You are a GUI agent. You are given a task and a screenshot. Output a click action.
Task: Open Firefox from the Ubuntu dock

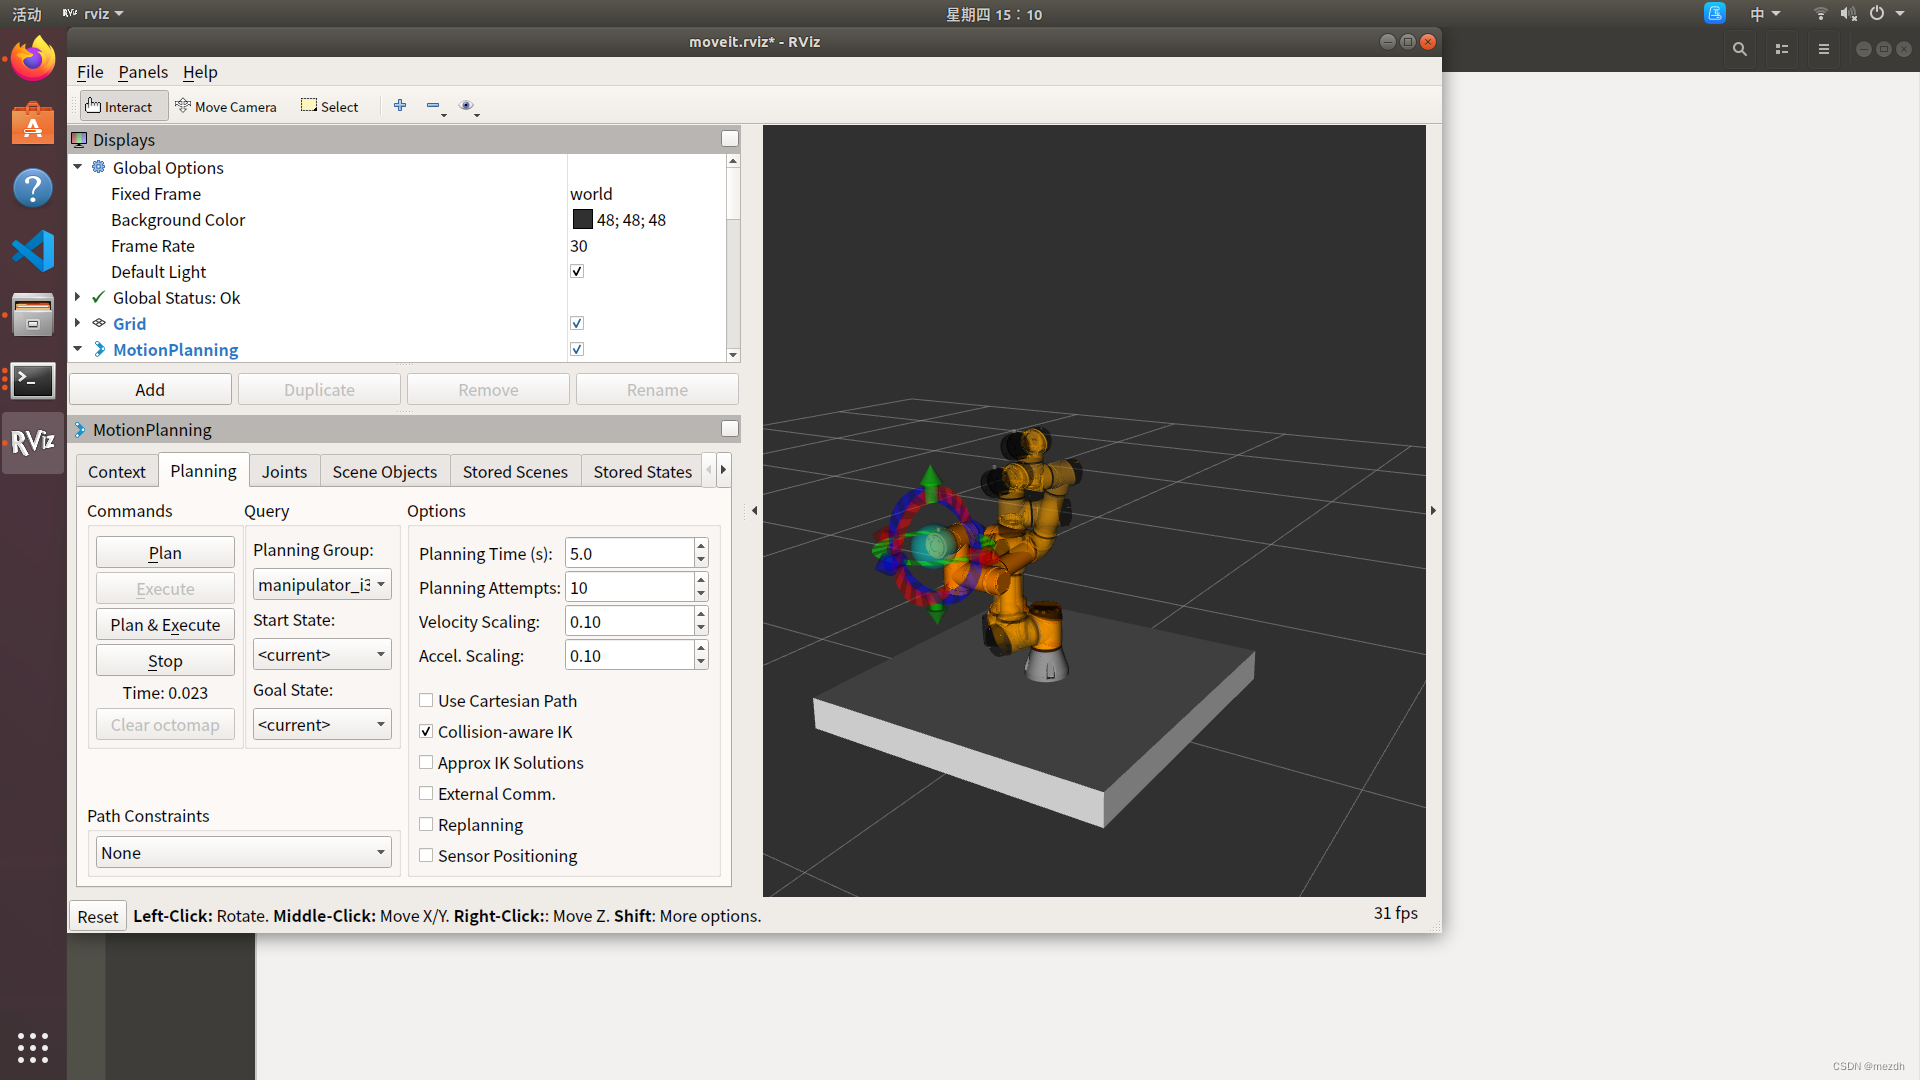(x=33, y=59)
